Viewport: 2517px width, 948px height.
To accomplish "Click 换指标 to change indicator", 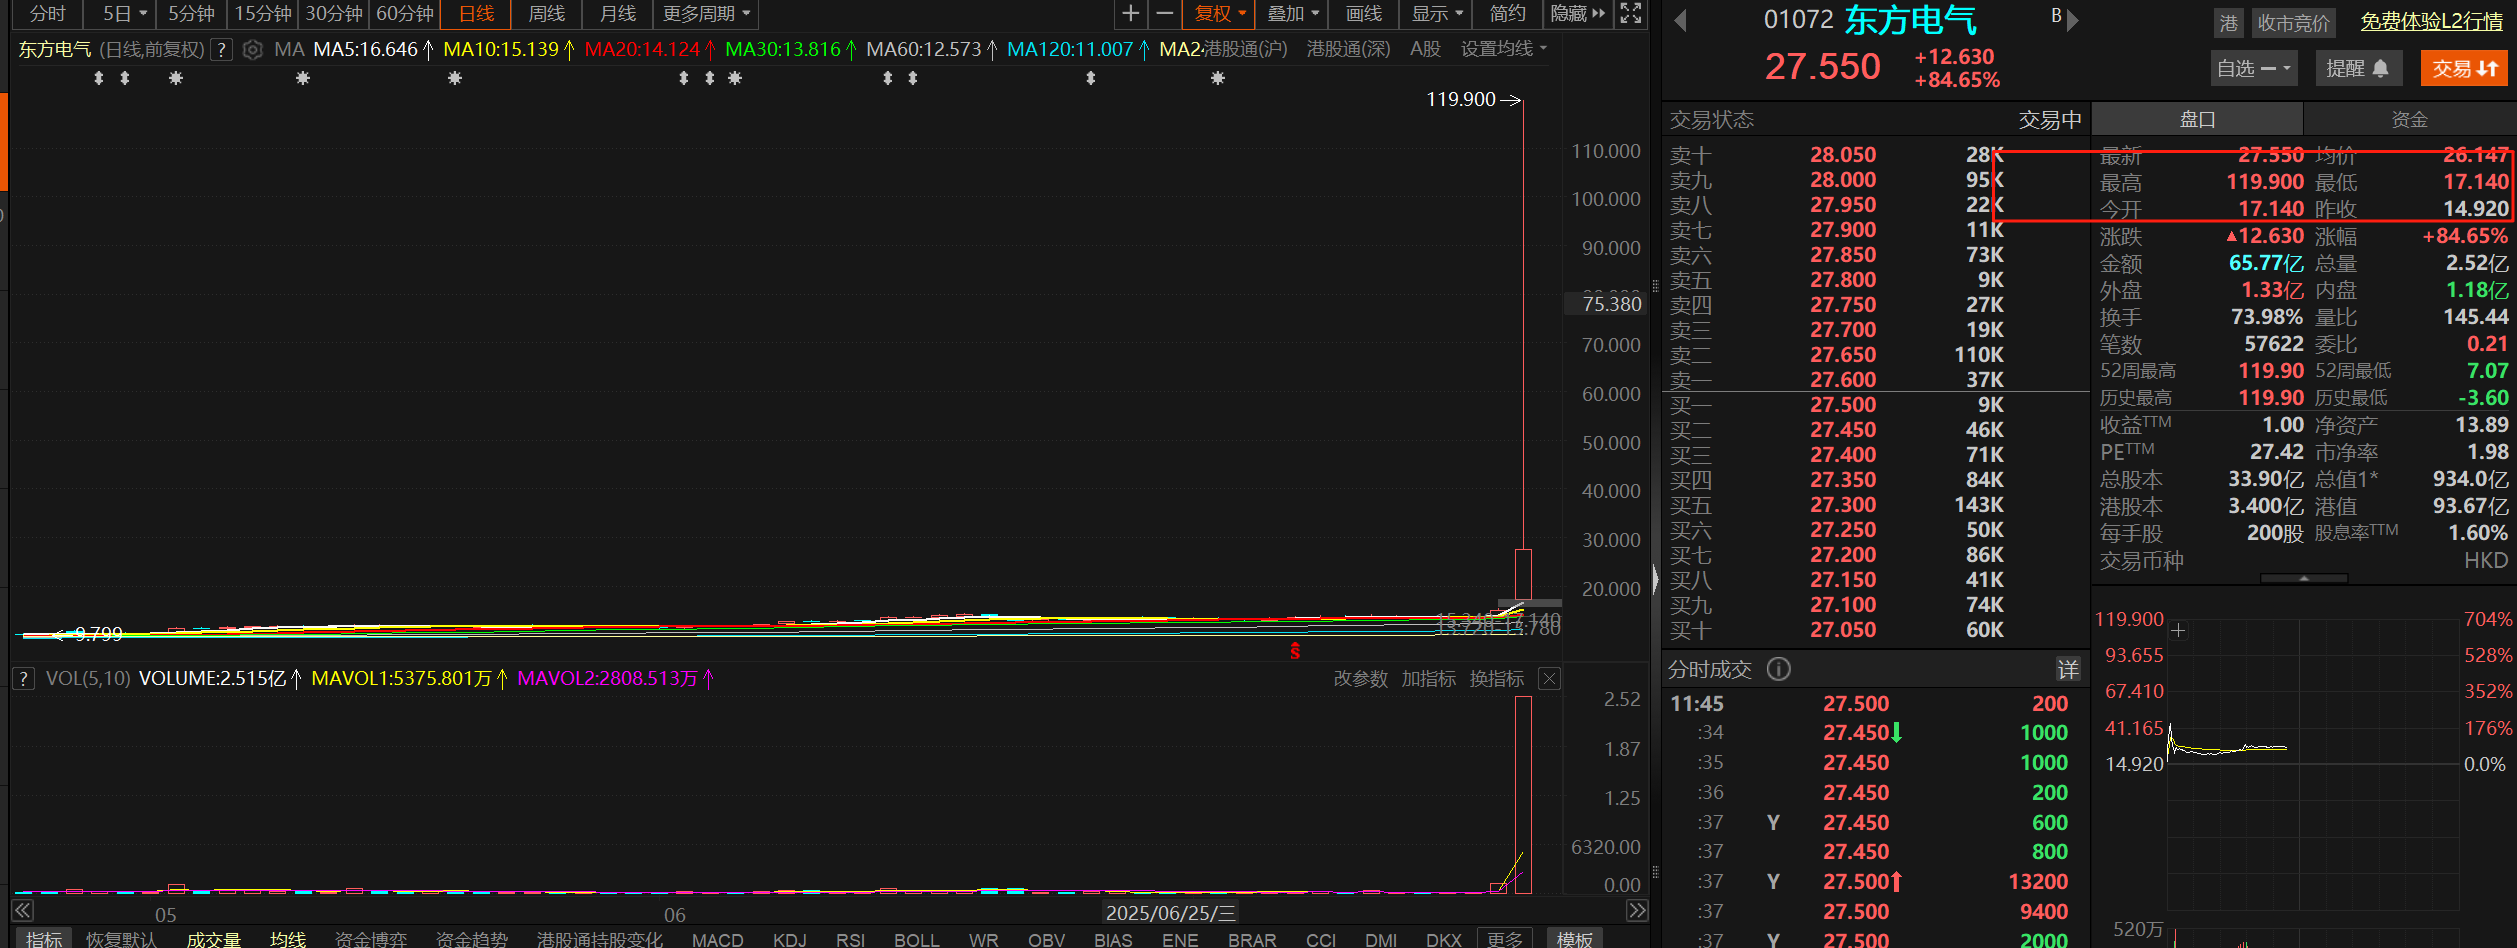I will click(x=1496, y=679).
